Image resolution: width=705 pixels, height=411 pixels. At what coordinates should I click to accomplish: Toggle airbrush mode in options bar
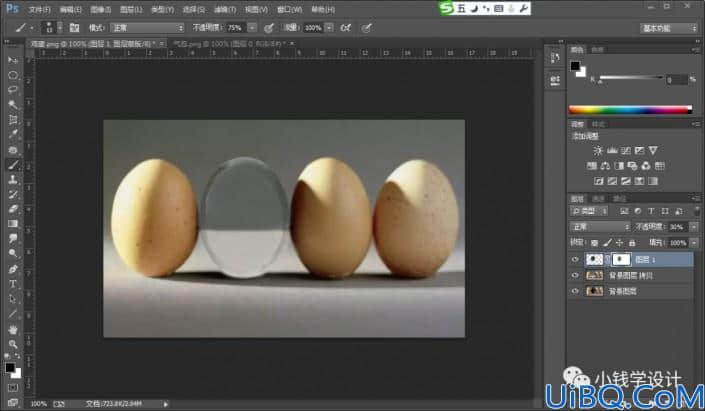point(346,28)
